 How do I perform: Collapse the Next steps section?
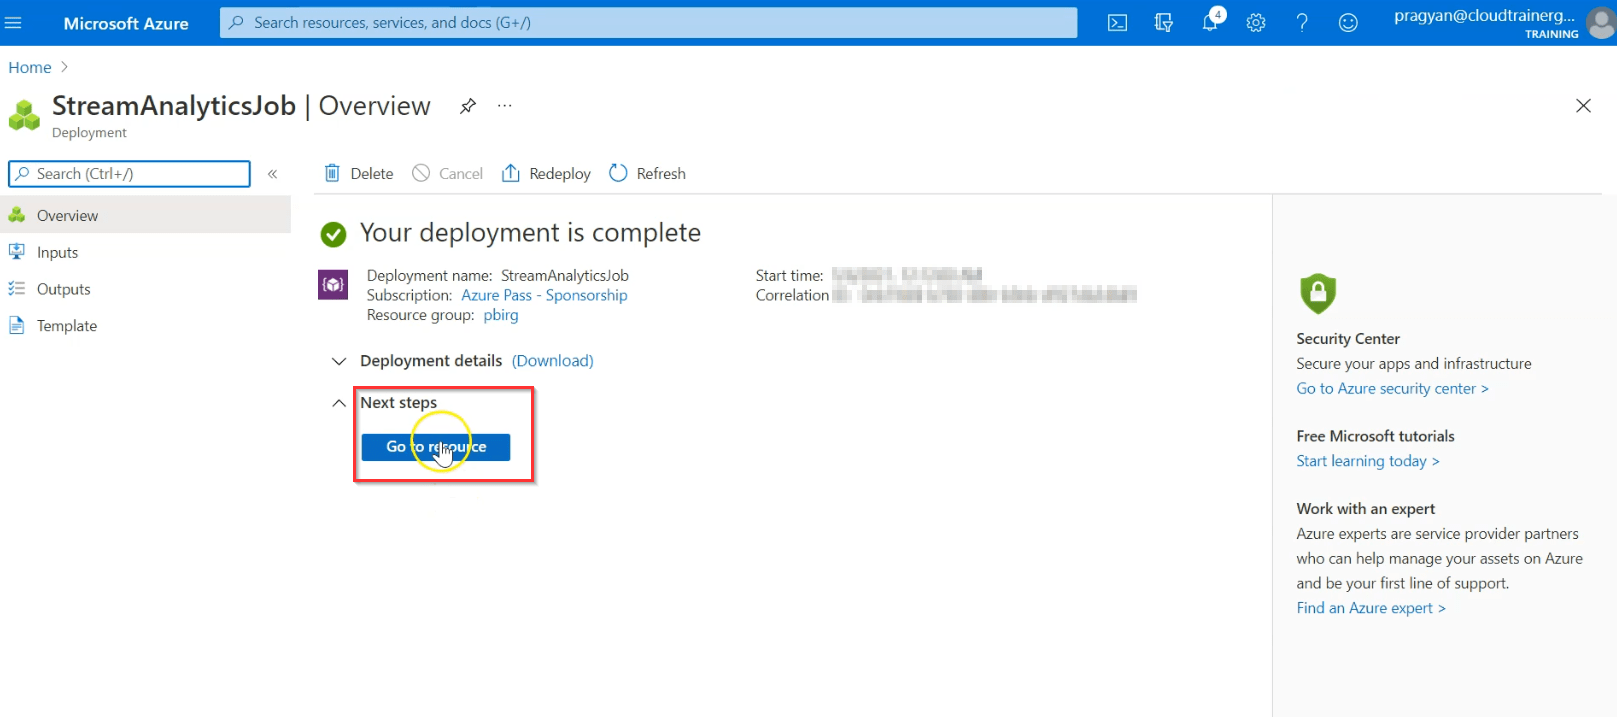point(339,403)
